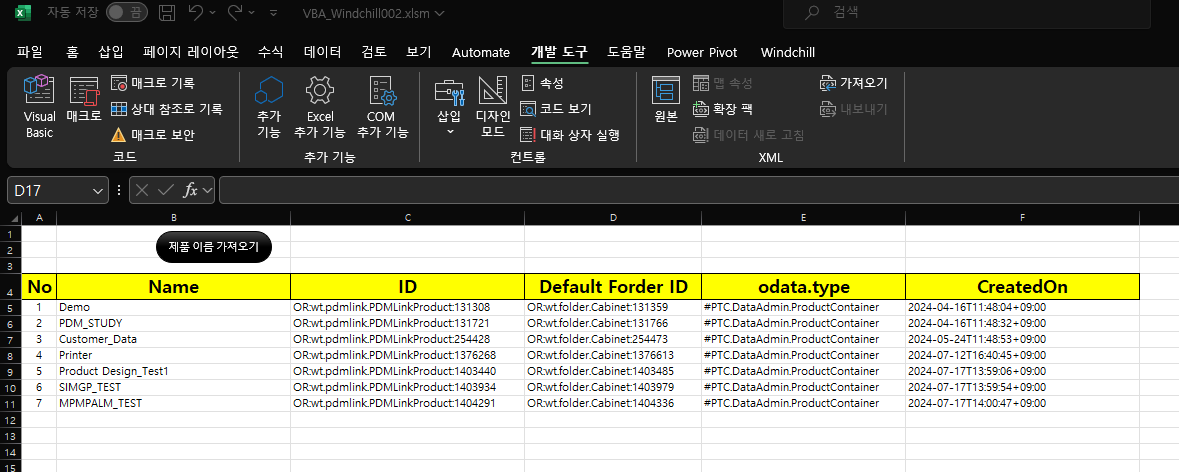The width and height of the screenshot is (1179, 472).
Task: Open the Undo history dropdown
Action: (x=213, y=13)
